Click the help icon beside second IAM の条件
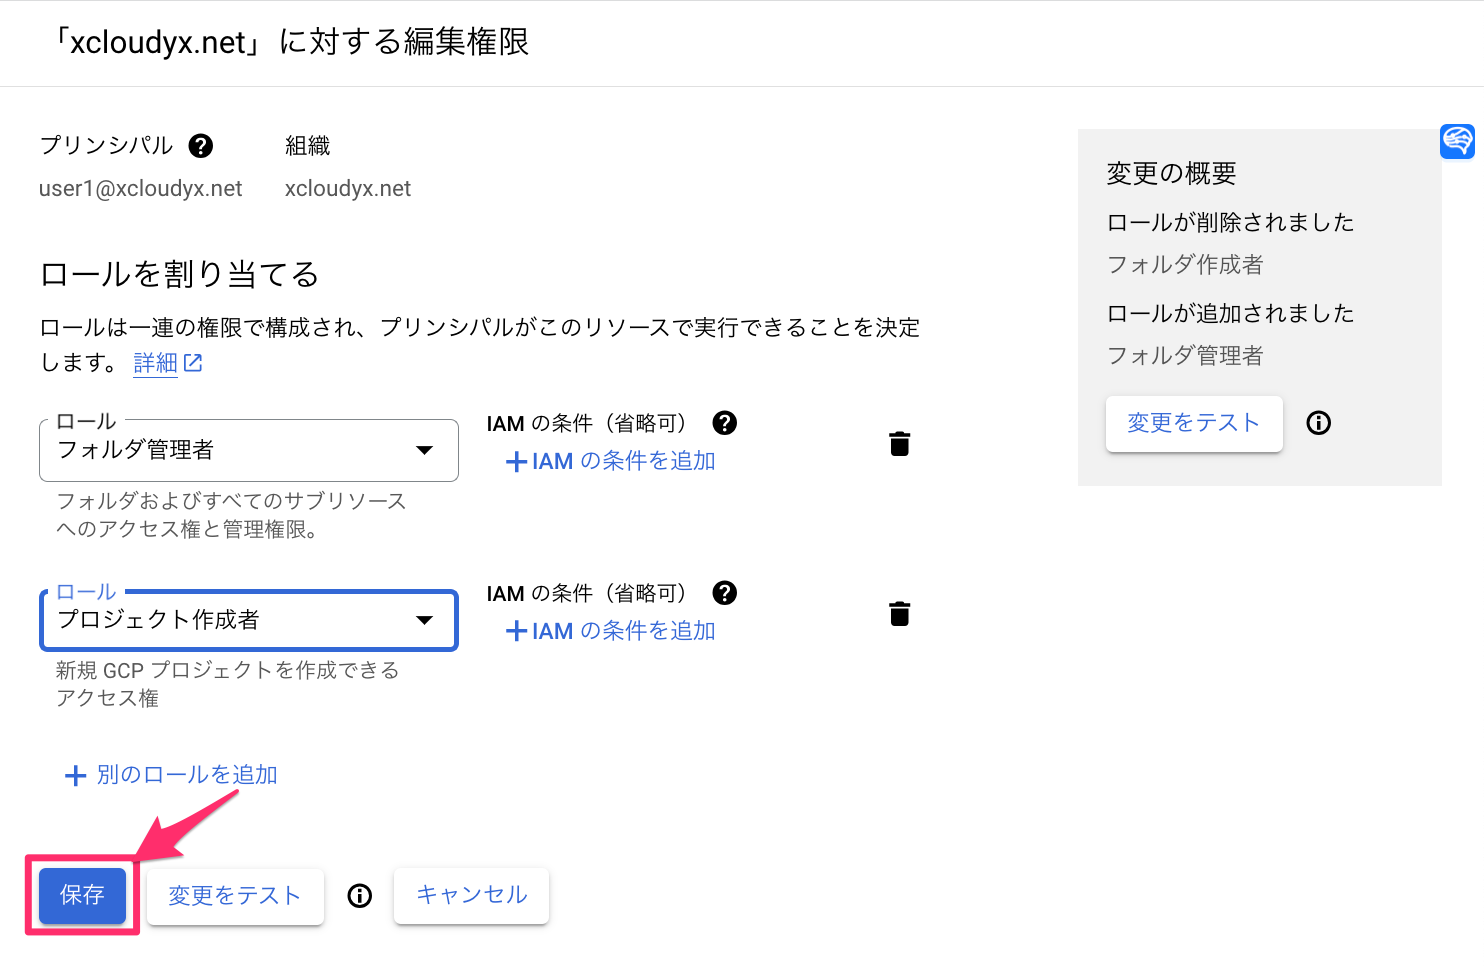This screenshot has width=1484, height=969. pos(724,592)
